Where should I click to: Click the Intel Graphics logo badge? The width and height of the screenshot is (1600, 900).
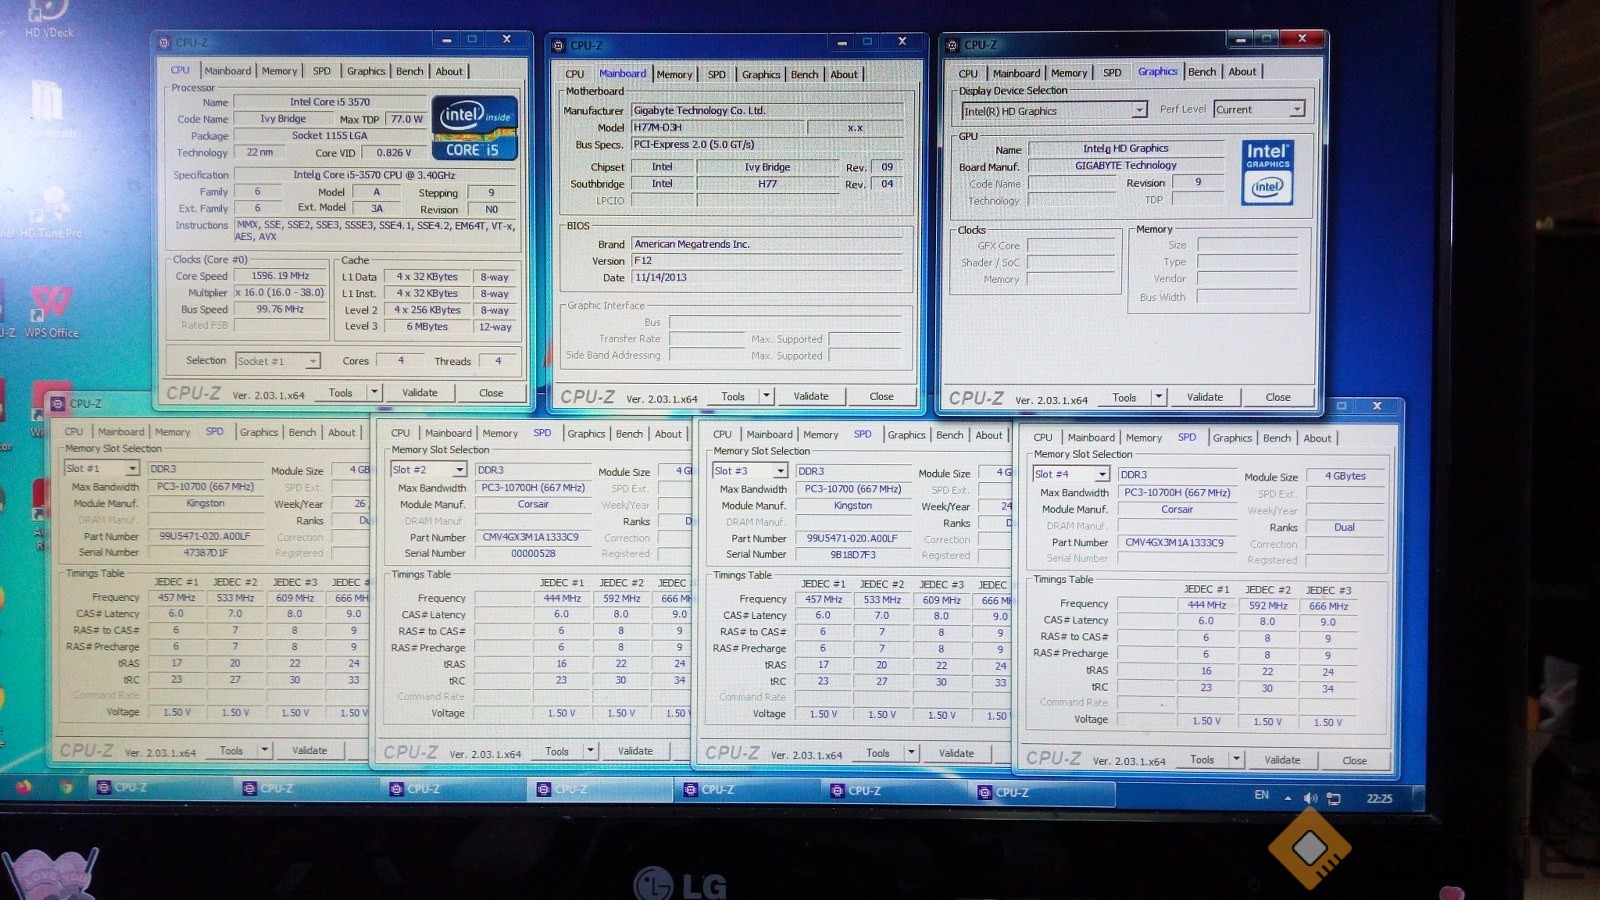point(1267,172)
